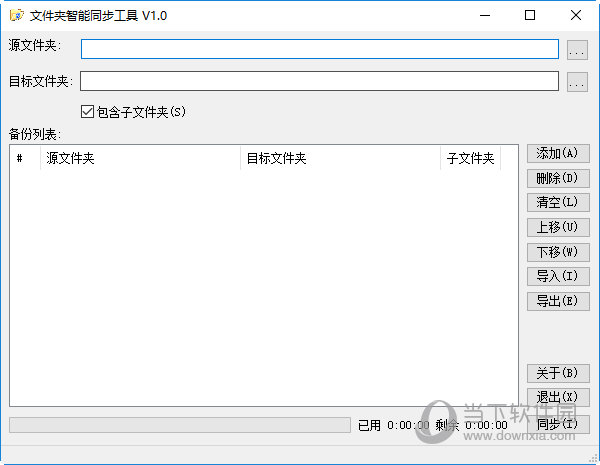Click the 已用 elapsed time text
The width and height of the screenshot is (600, 465).
coord(393,425)
